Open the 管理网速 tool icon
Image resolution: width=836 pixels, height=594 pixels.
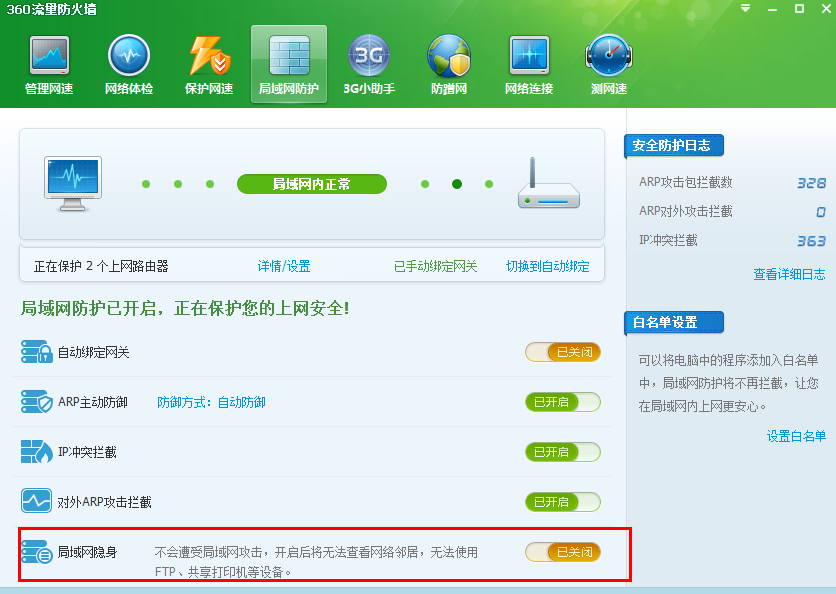[x=49, y=55]
